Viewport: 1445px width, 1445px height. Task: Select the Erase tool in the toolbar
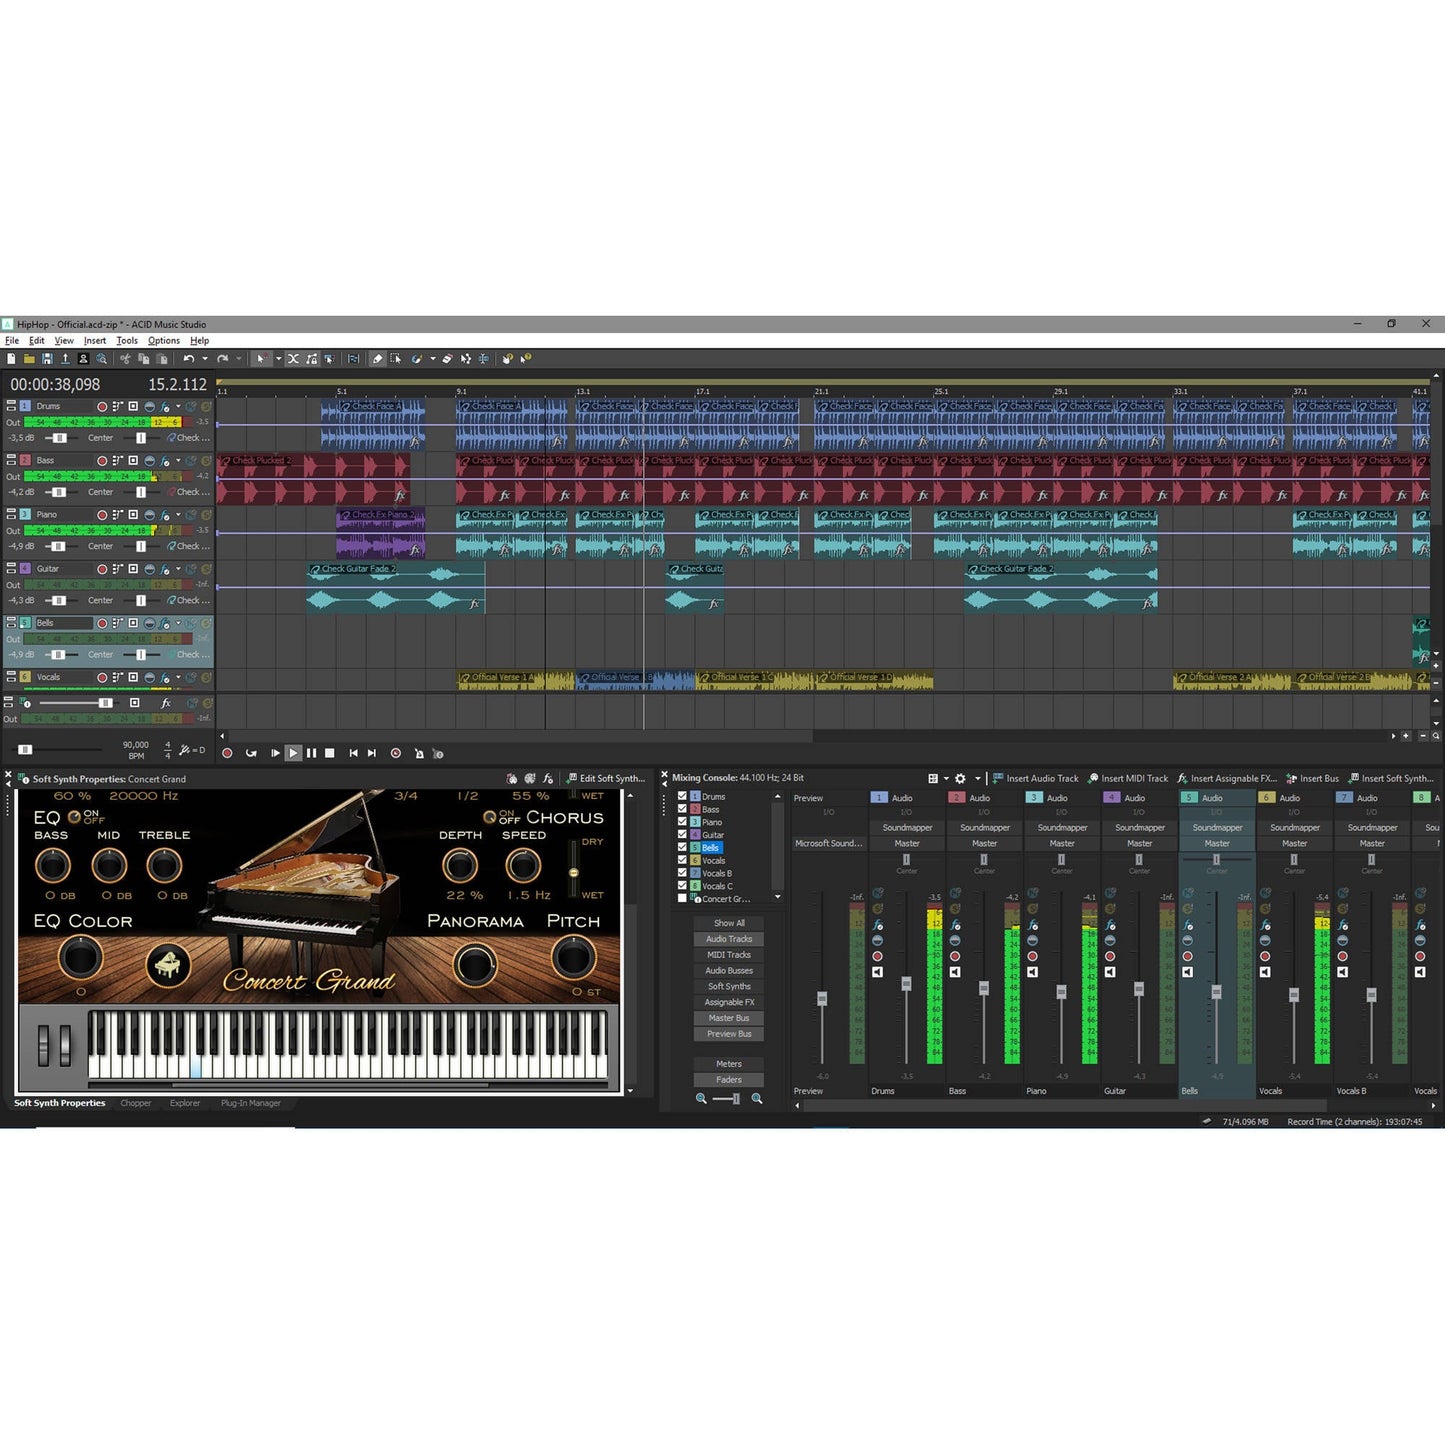pyautogui.click(x=446, y=359)
